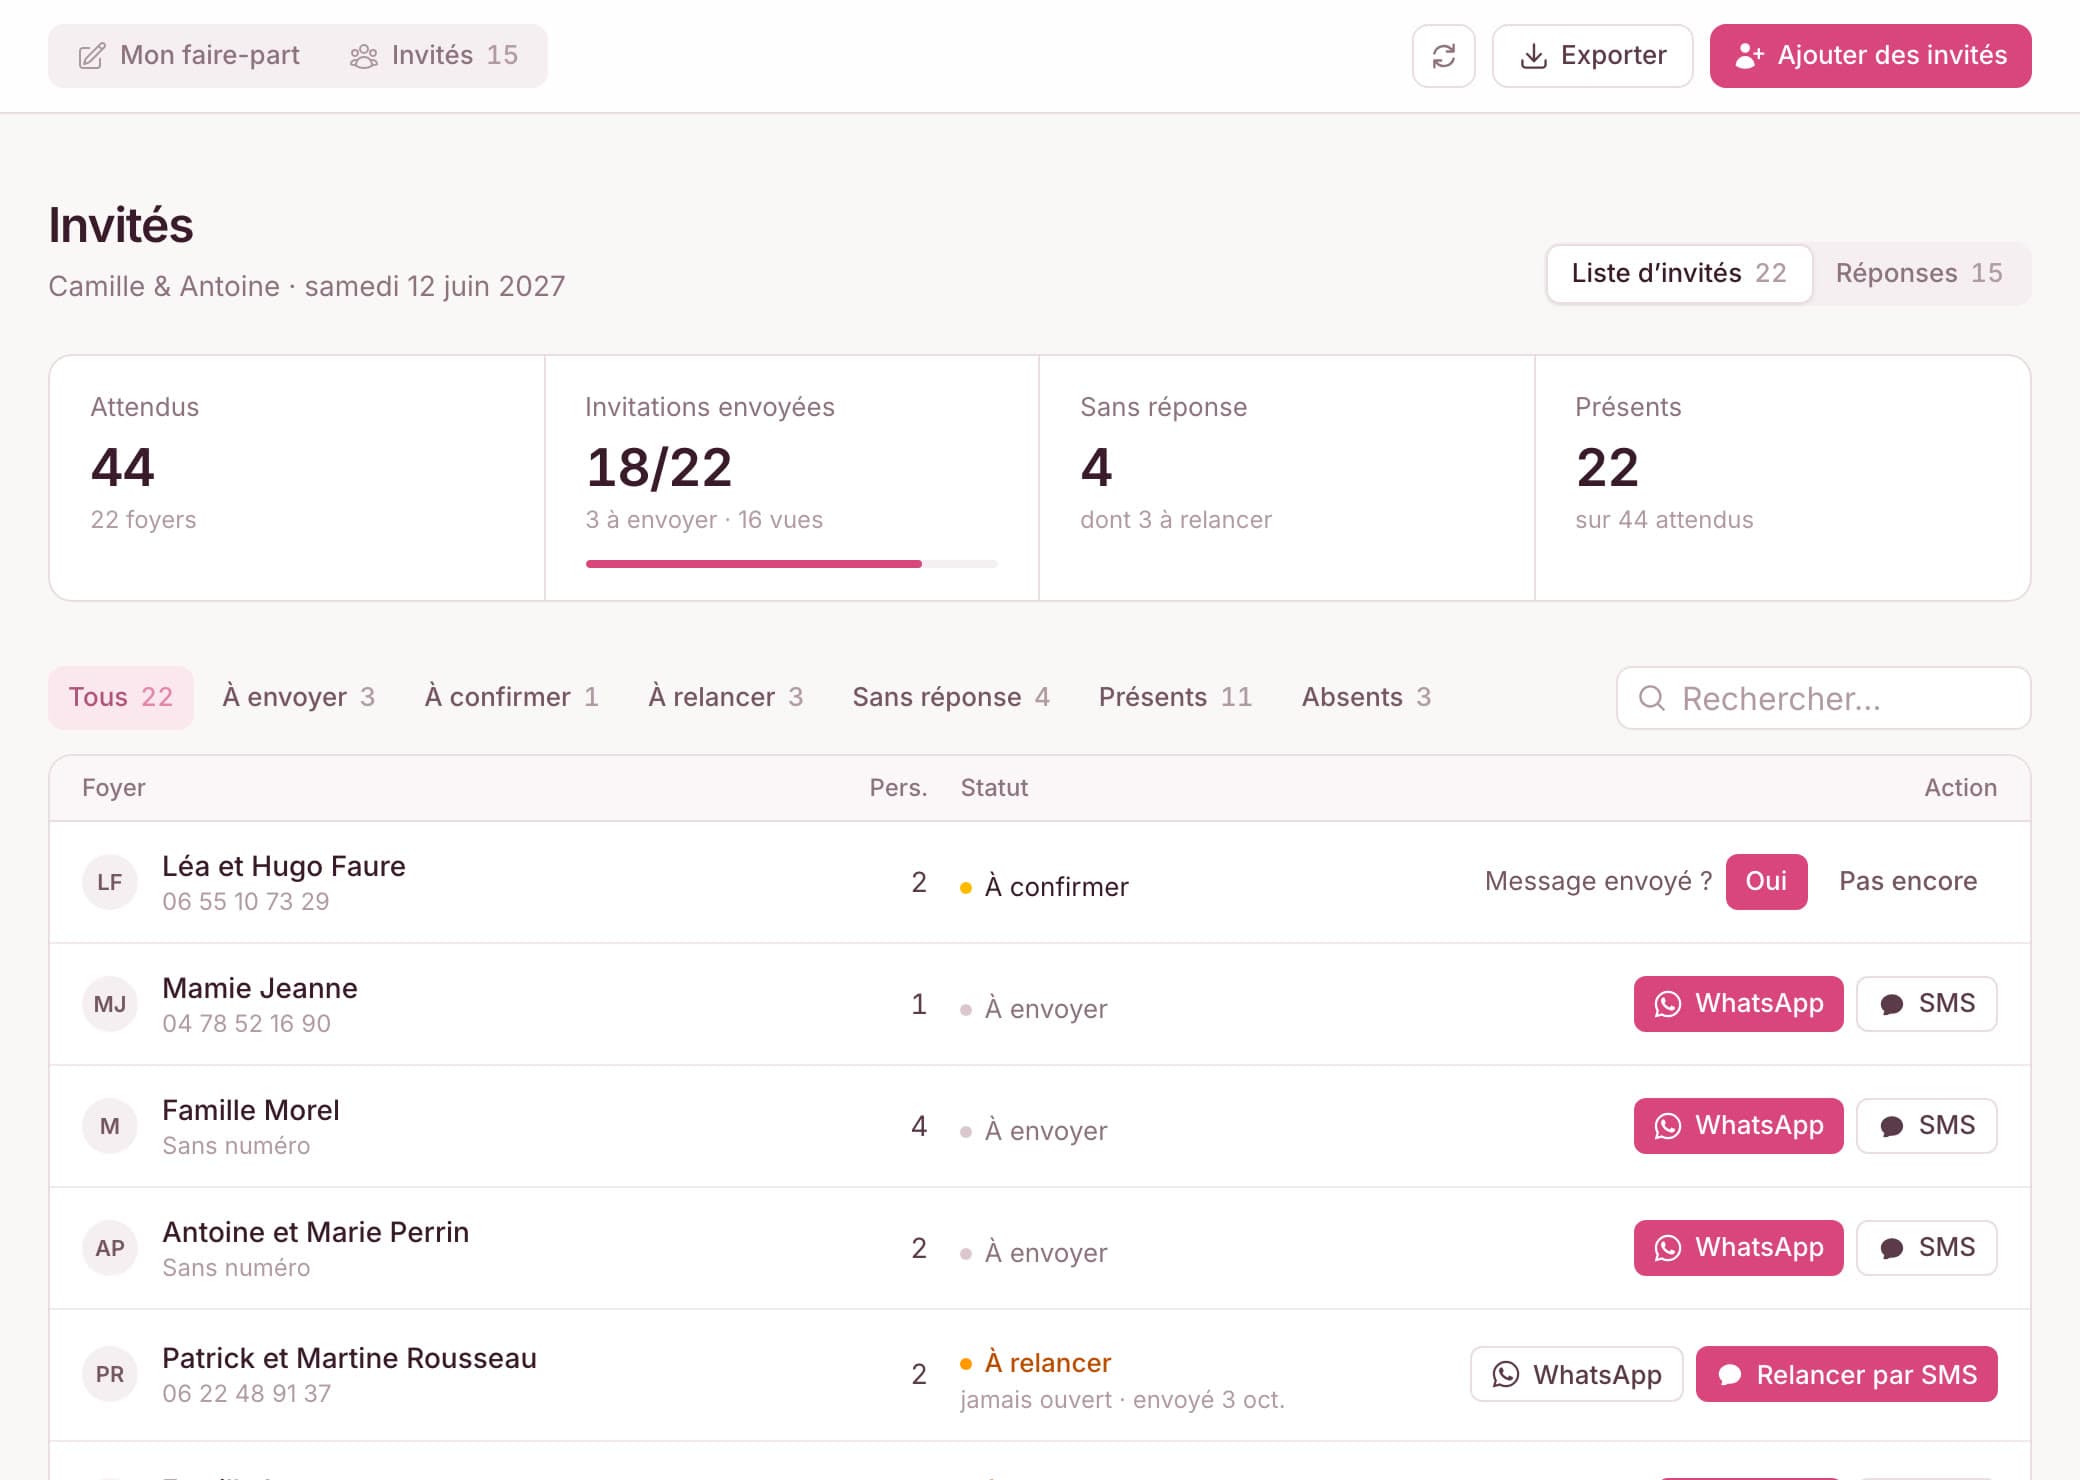Click the Foyer column header
The image size is (2080, 1480).
pos(114,788)
